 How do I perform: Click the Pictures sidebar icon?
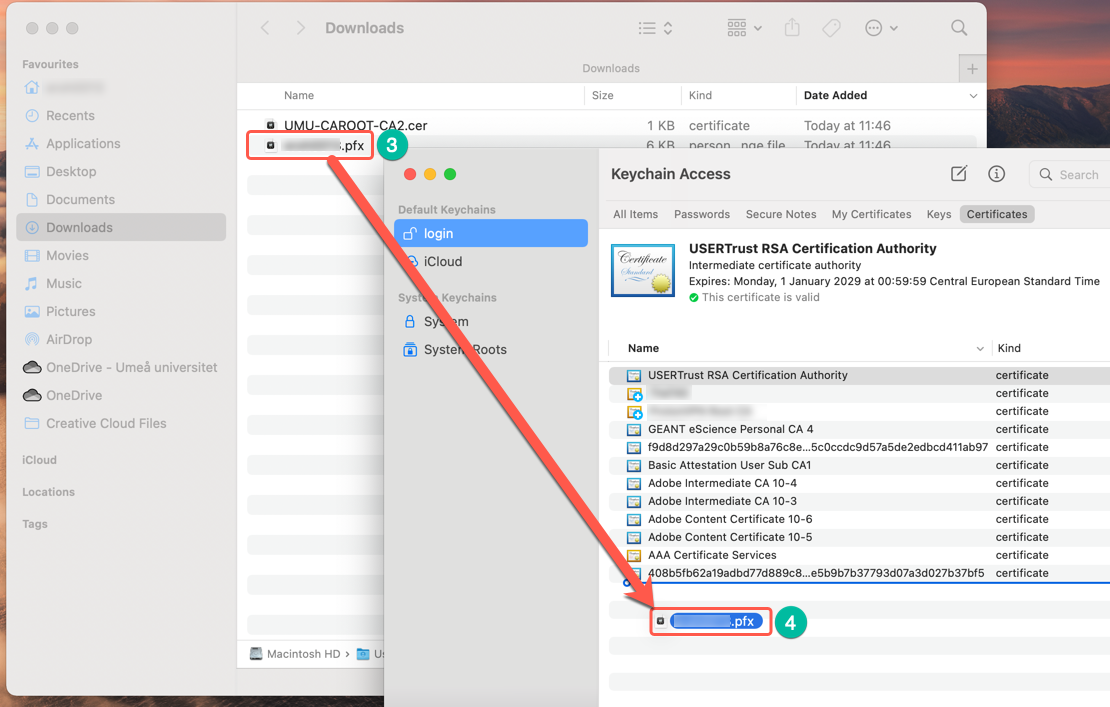click(32, 311)
